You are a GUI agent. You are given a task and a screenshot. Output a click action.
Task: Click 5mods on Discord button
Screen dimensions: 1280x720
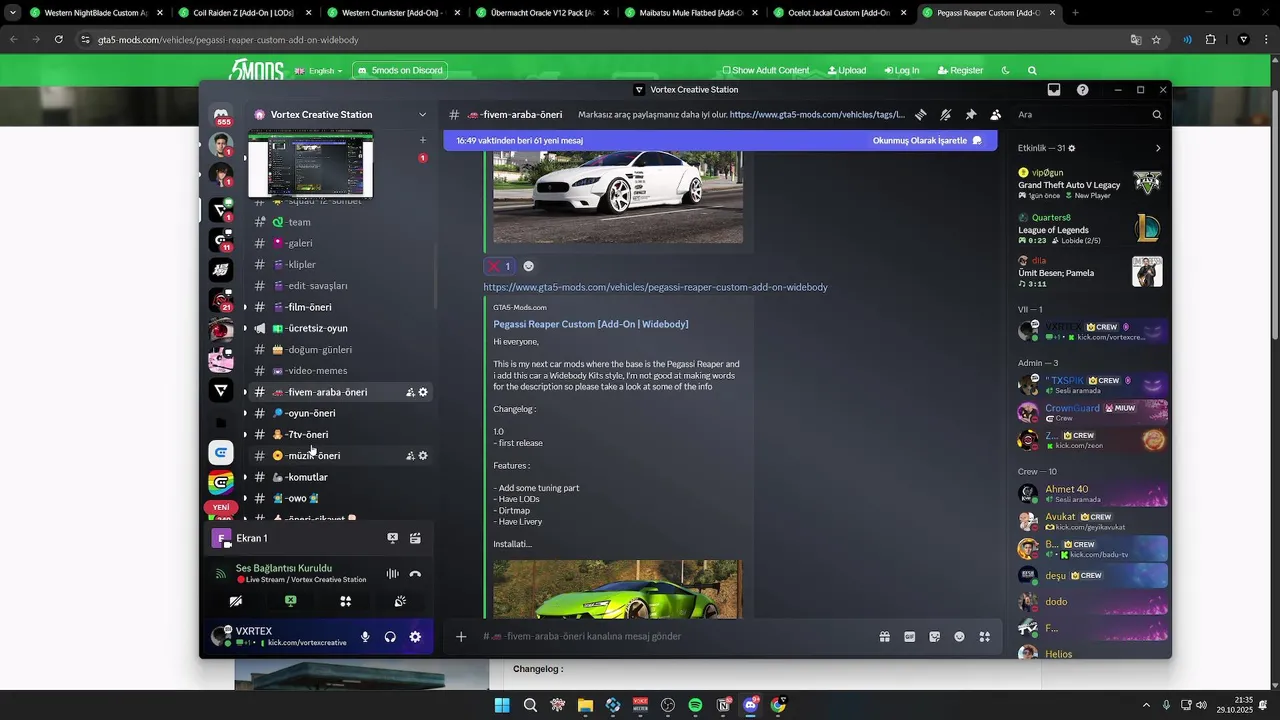[398, 71]
